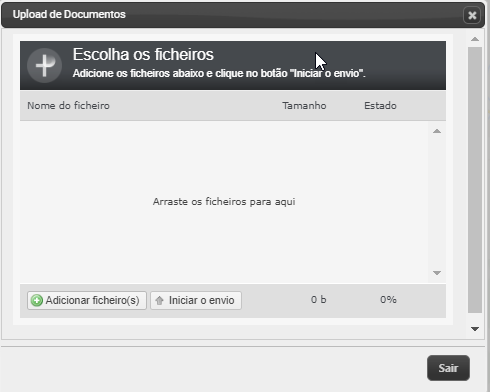Click the 0 b total size label

[319, 300]
